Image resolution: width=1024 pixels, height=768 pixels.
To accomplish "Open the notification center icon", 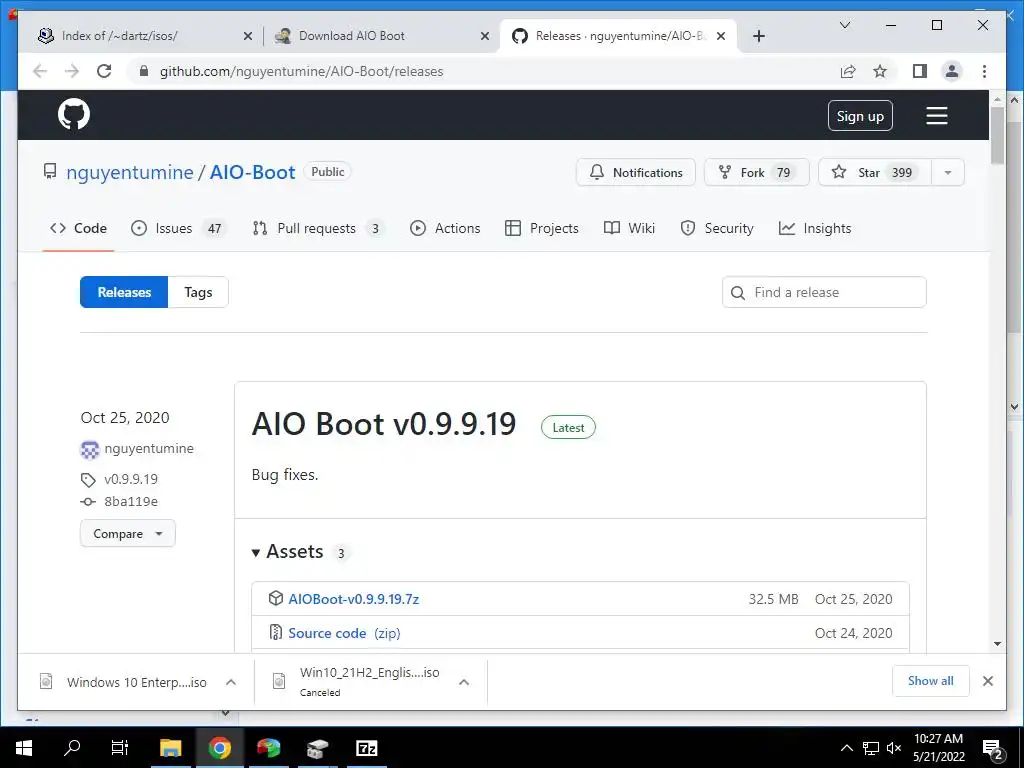I will coord(992,749).
